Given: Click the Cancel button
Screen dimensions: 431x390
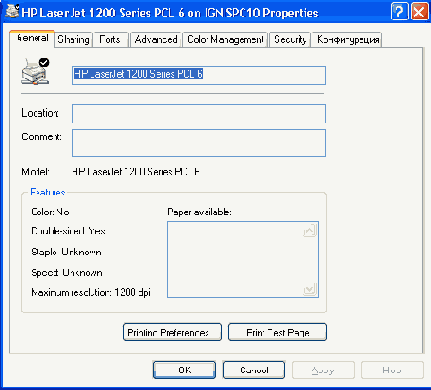Looking at the screenshot, I should [254, 370].
